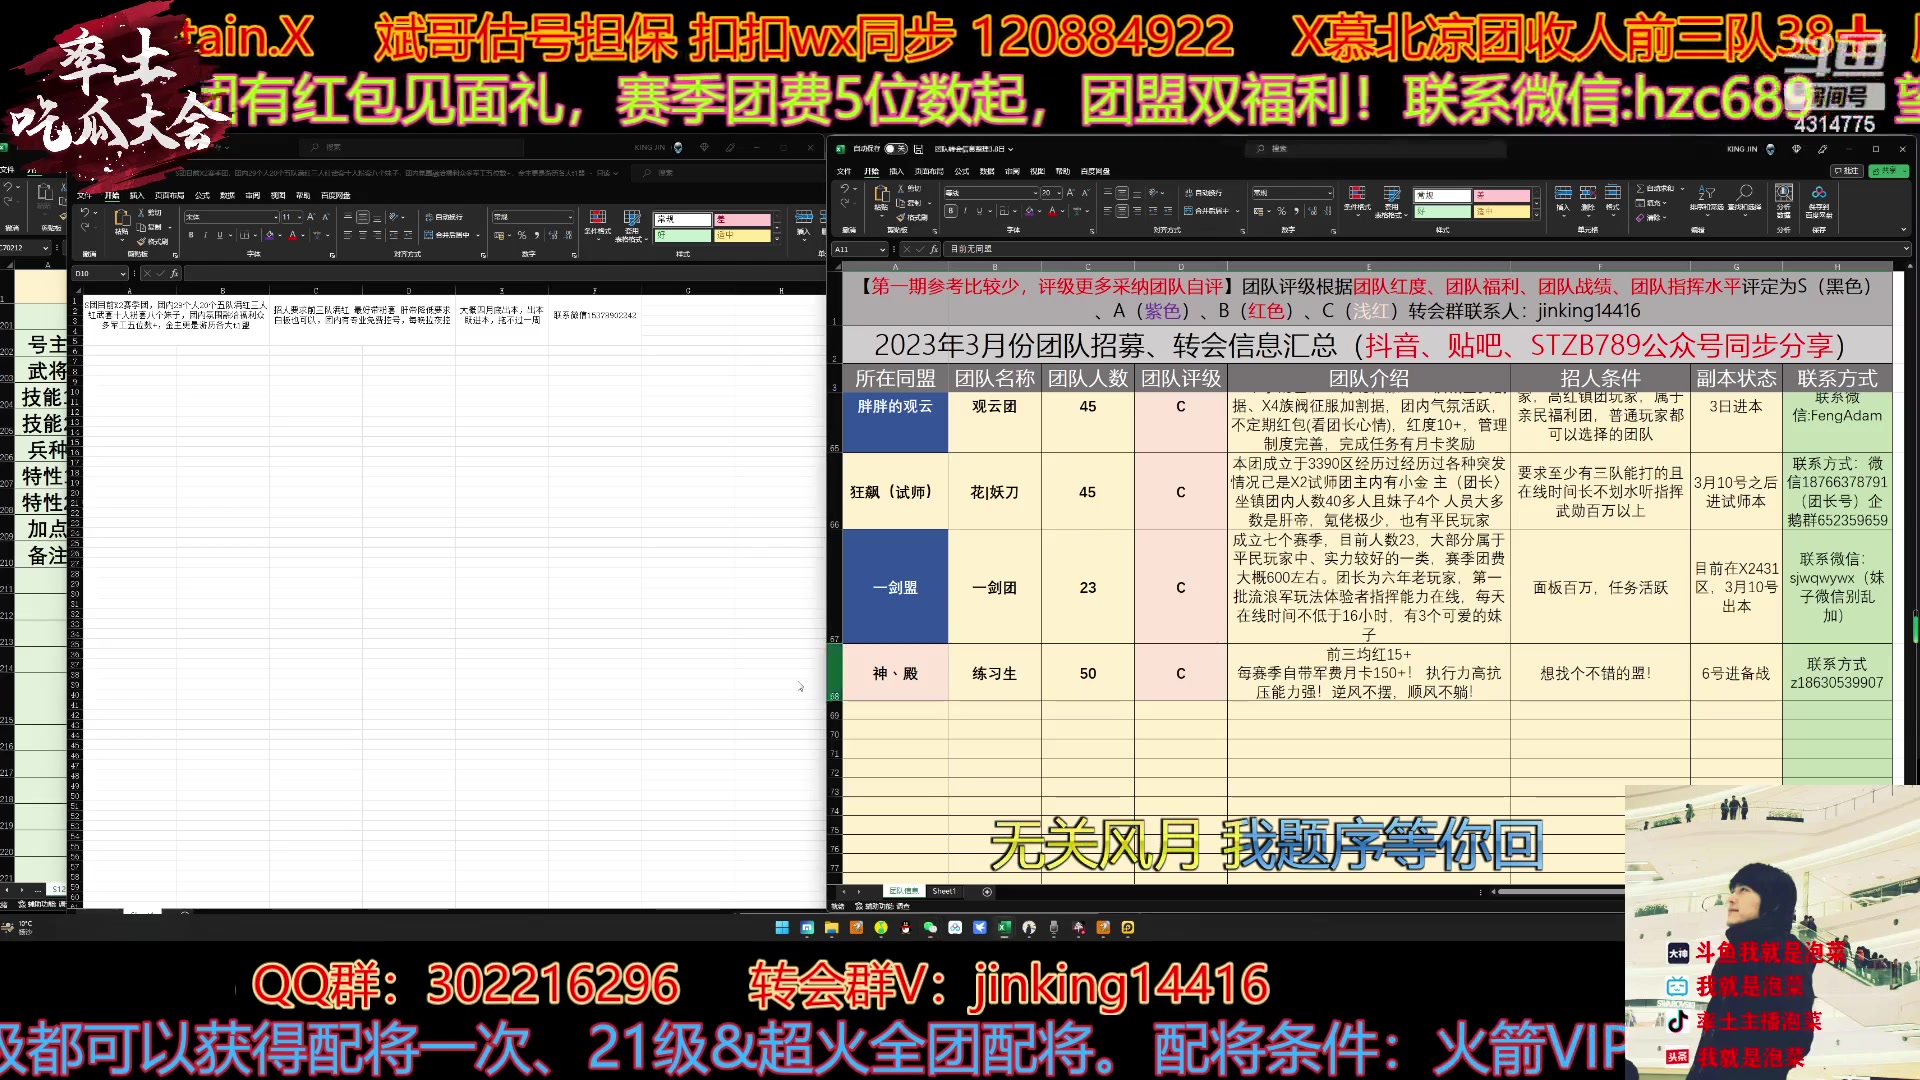Click Name Box D10 in left Excel window
This screenshot has width=1920, height=1080.
click(100, 273)
